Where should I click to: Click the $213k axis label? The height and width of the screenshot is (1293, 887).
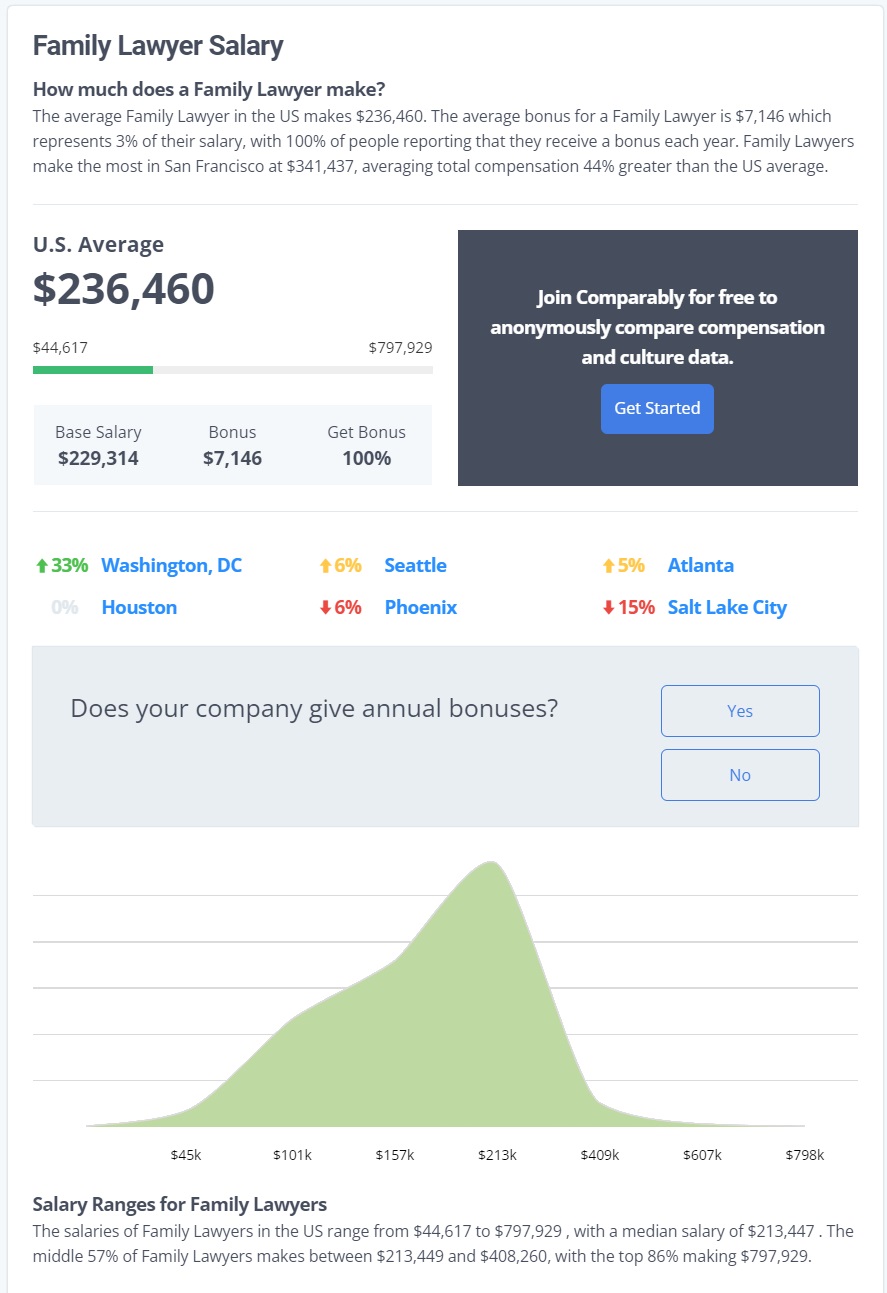[x=498, y=1154]
